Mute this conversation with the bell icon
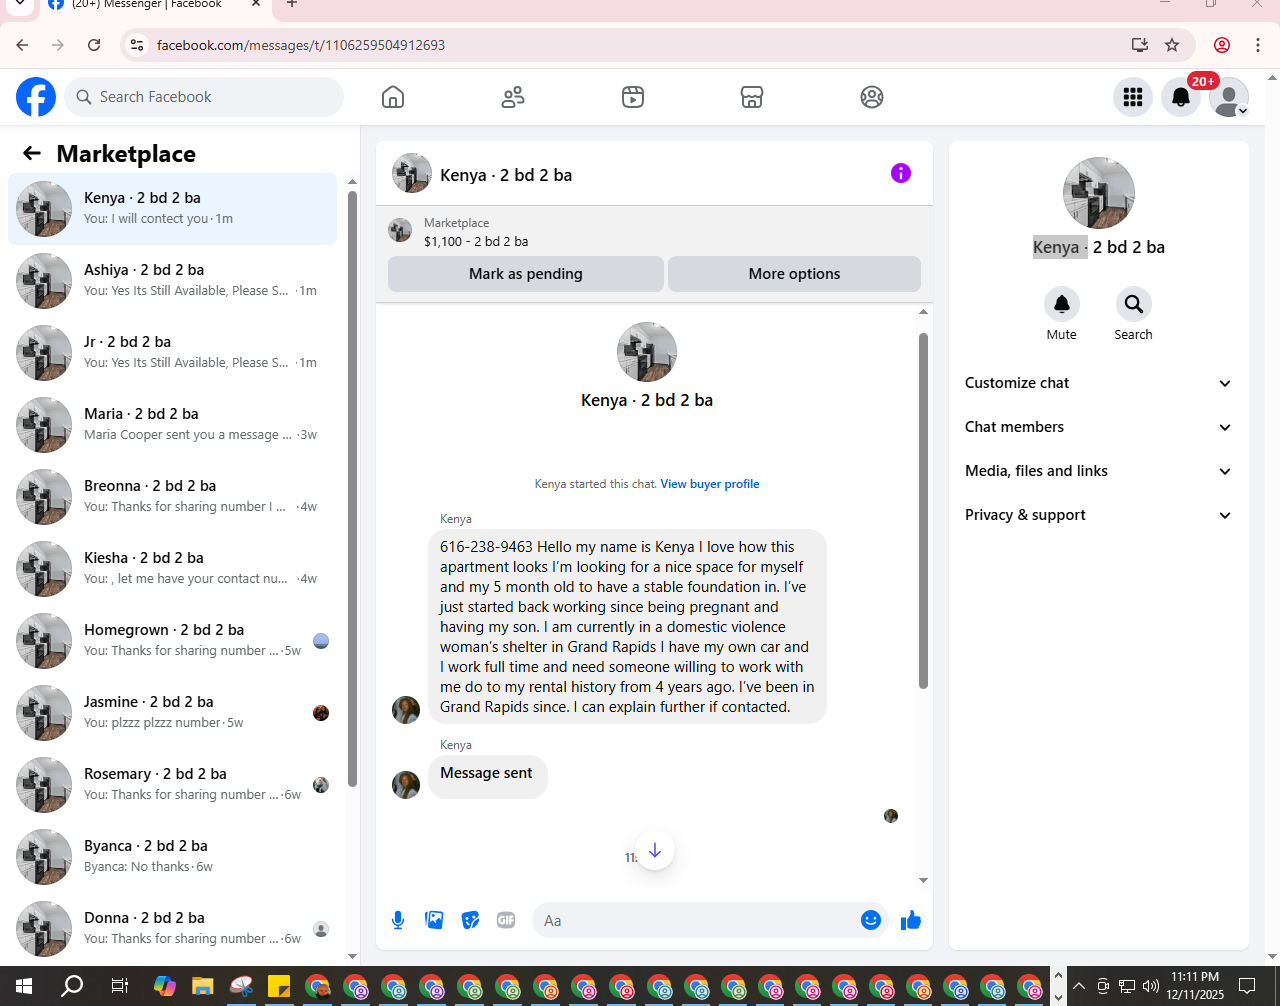The width and height of the screenshot is (1280, 1006). 1062,303
